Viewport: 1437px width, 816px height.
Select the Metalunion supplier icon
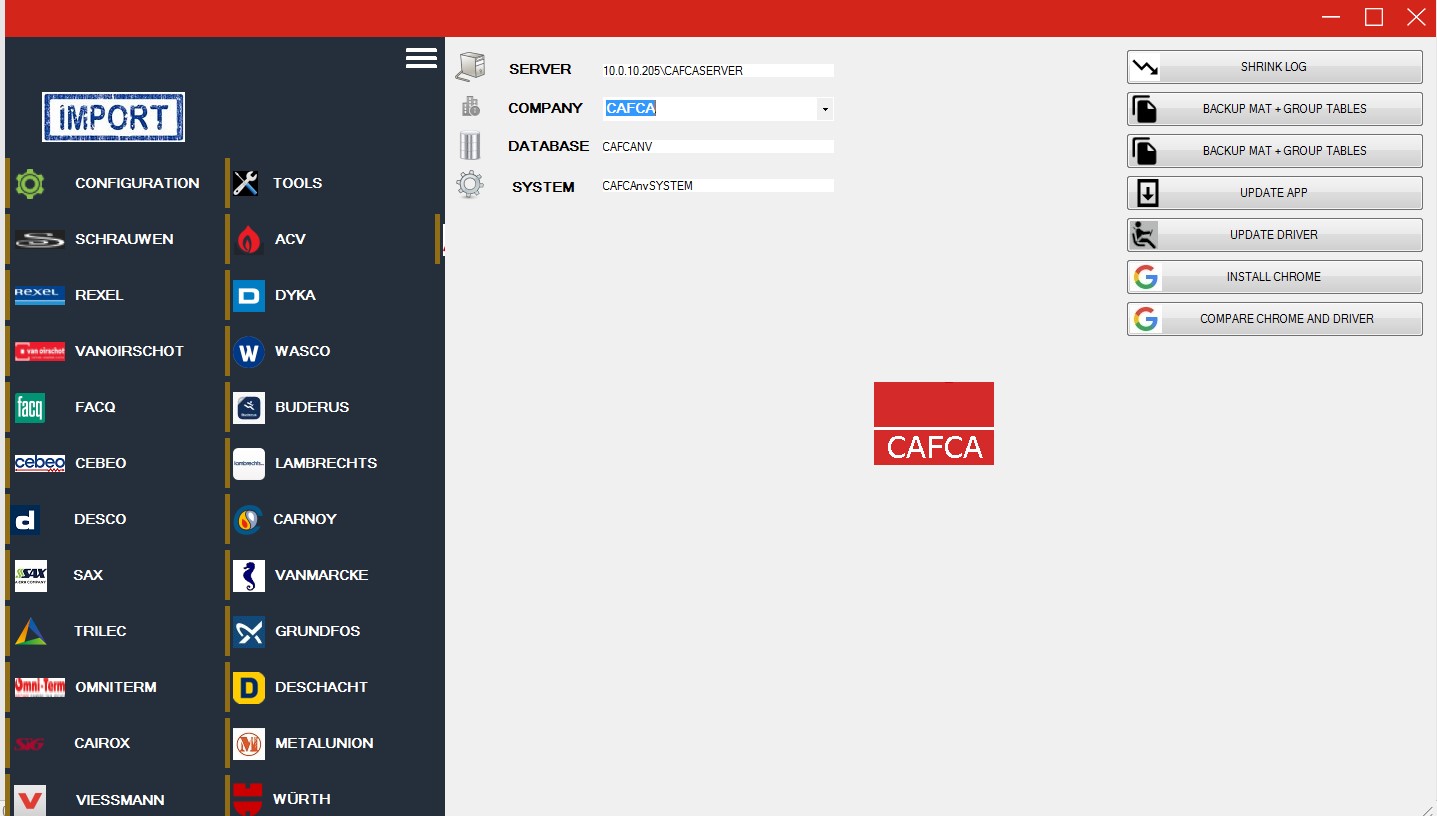(249, 743)
